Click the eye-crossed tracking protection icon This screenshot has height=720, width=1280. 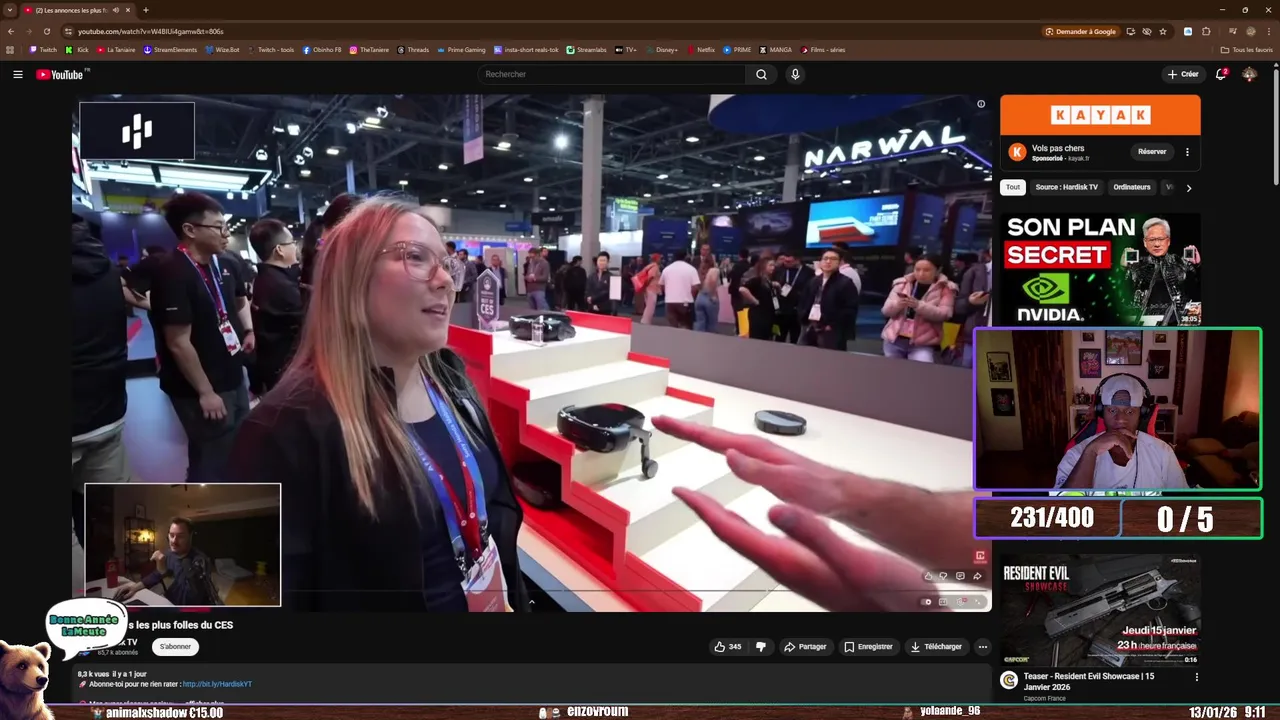1147,31
